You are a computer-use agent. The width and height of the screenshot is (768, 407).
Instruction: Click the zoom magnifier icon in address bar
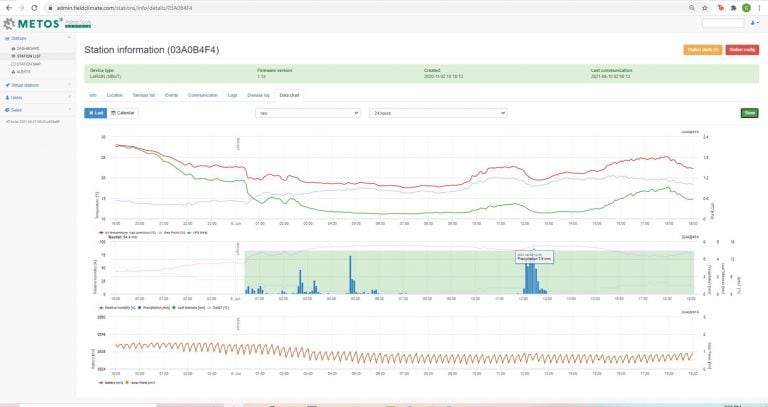tap(691, 7)
